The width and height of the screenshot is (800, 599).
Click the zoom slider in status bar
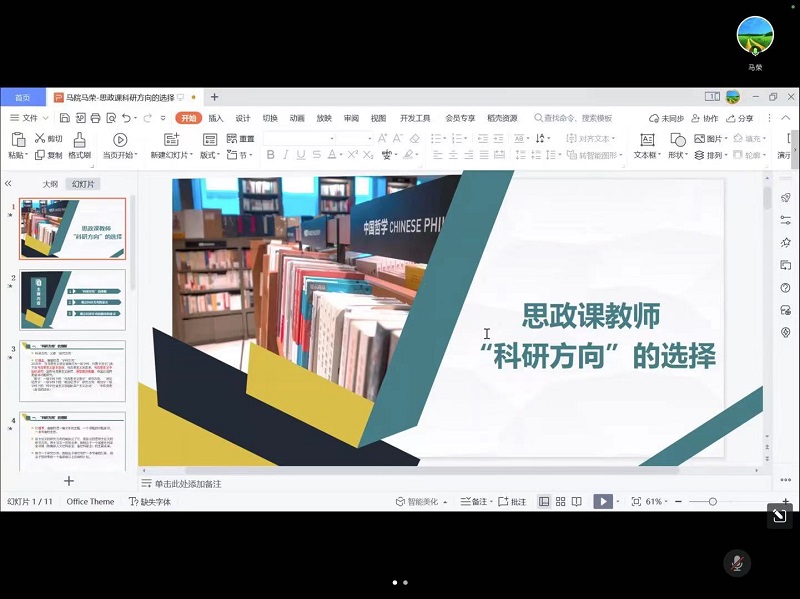712,501
